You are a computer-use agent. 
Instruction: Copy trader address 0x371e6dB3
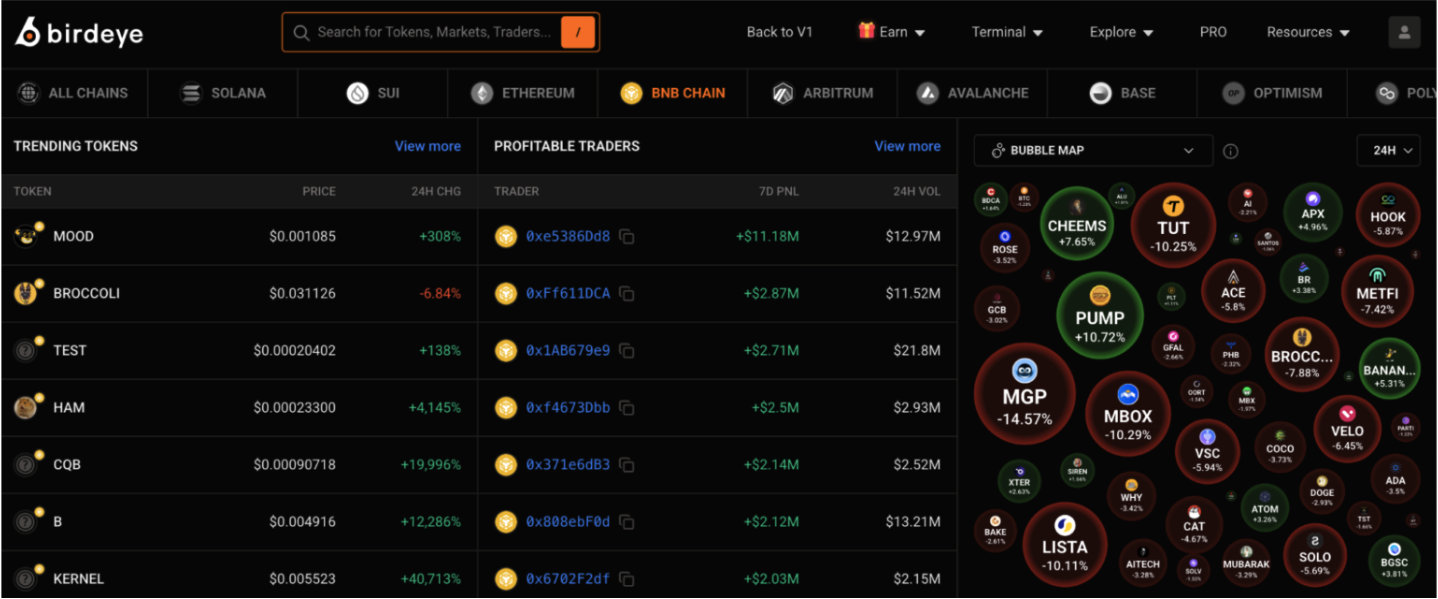(627, 465)
